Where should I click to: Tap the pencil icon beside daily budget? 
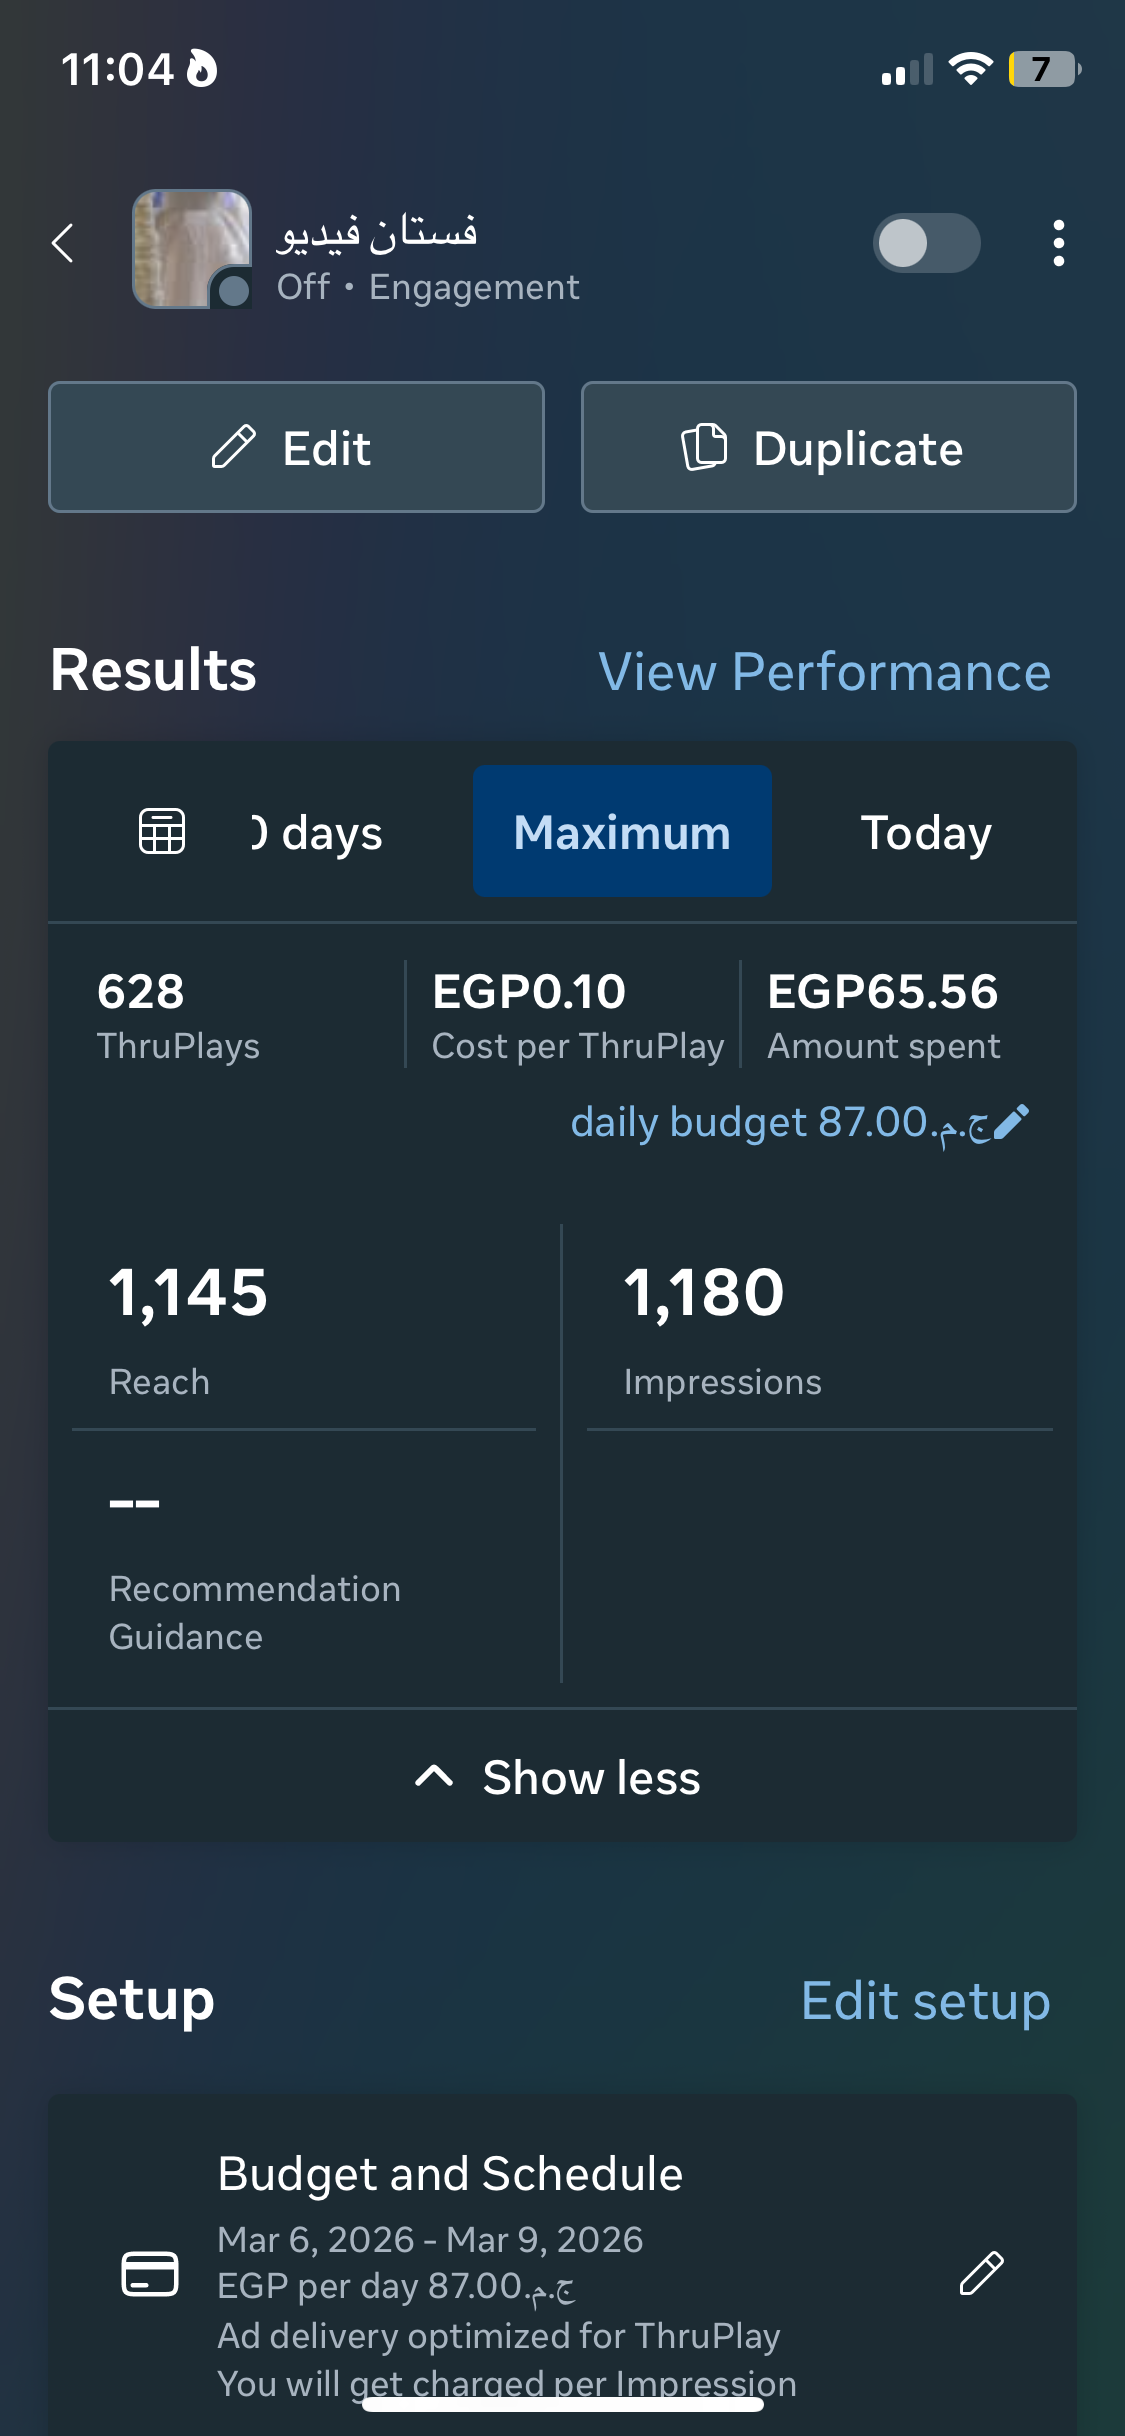[1012, 1122]
